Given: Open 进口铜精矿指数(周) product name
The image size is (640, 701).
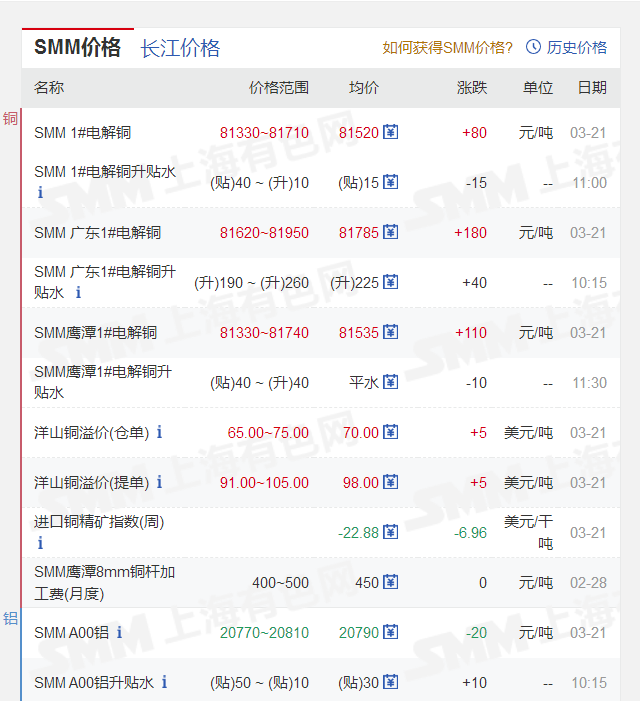Looking at the screenshot, I should click(x=99, y=522).
